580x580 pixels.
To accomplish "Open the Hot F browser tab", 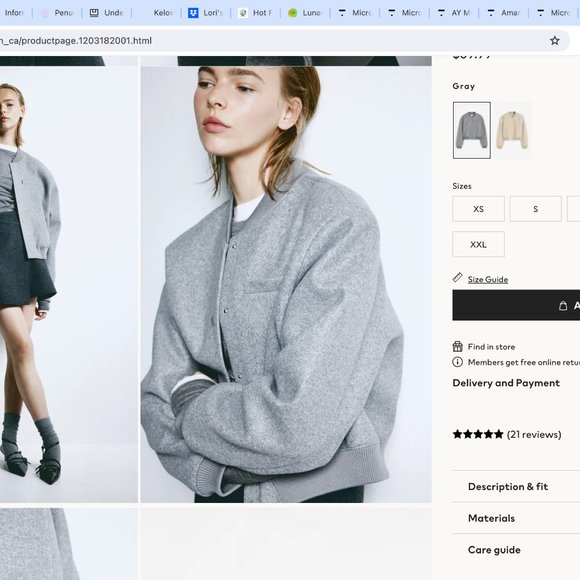I will click(x=256, y=13).
